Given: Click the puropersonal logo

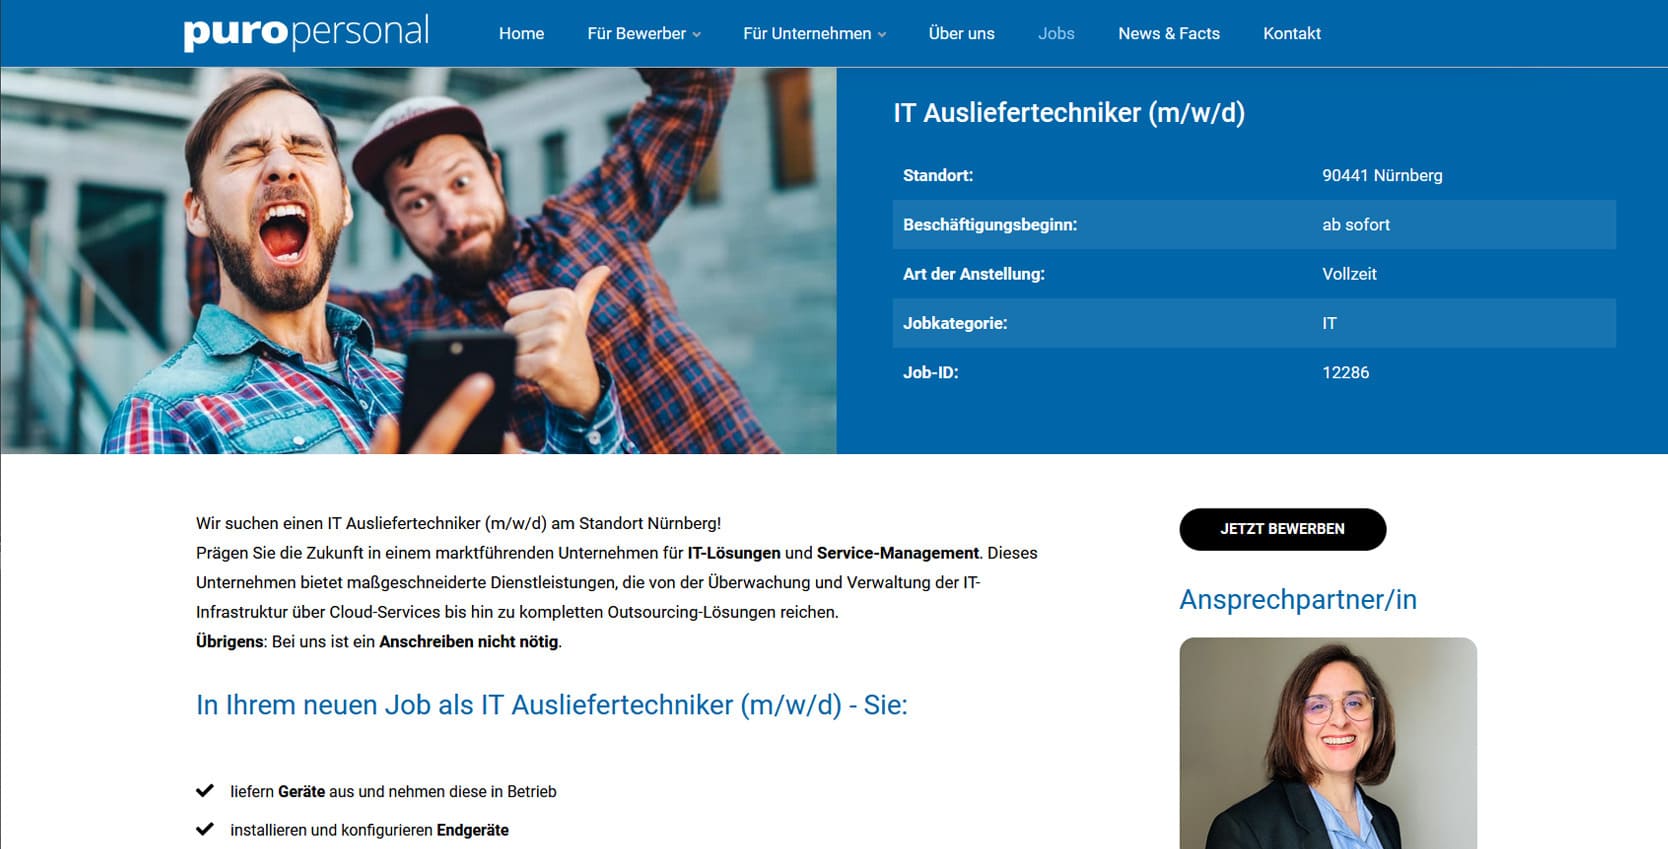Looking at the screenshot, I should click(x=306, y=33).
